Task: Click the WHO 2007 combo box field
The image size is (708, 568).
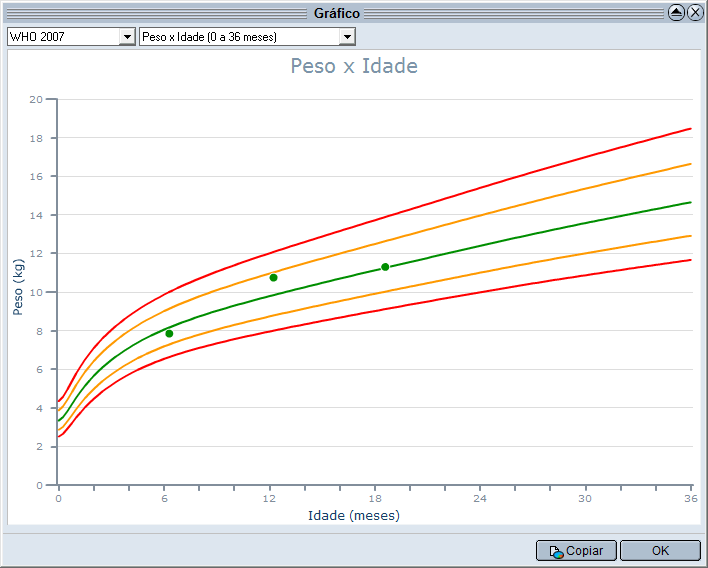Action: (71, 37)
